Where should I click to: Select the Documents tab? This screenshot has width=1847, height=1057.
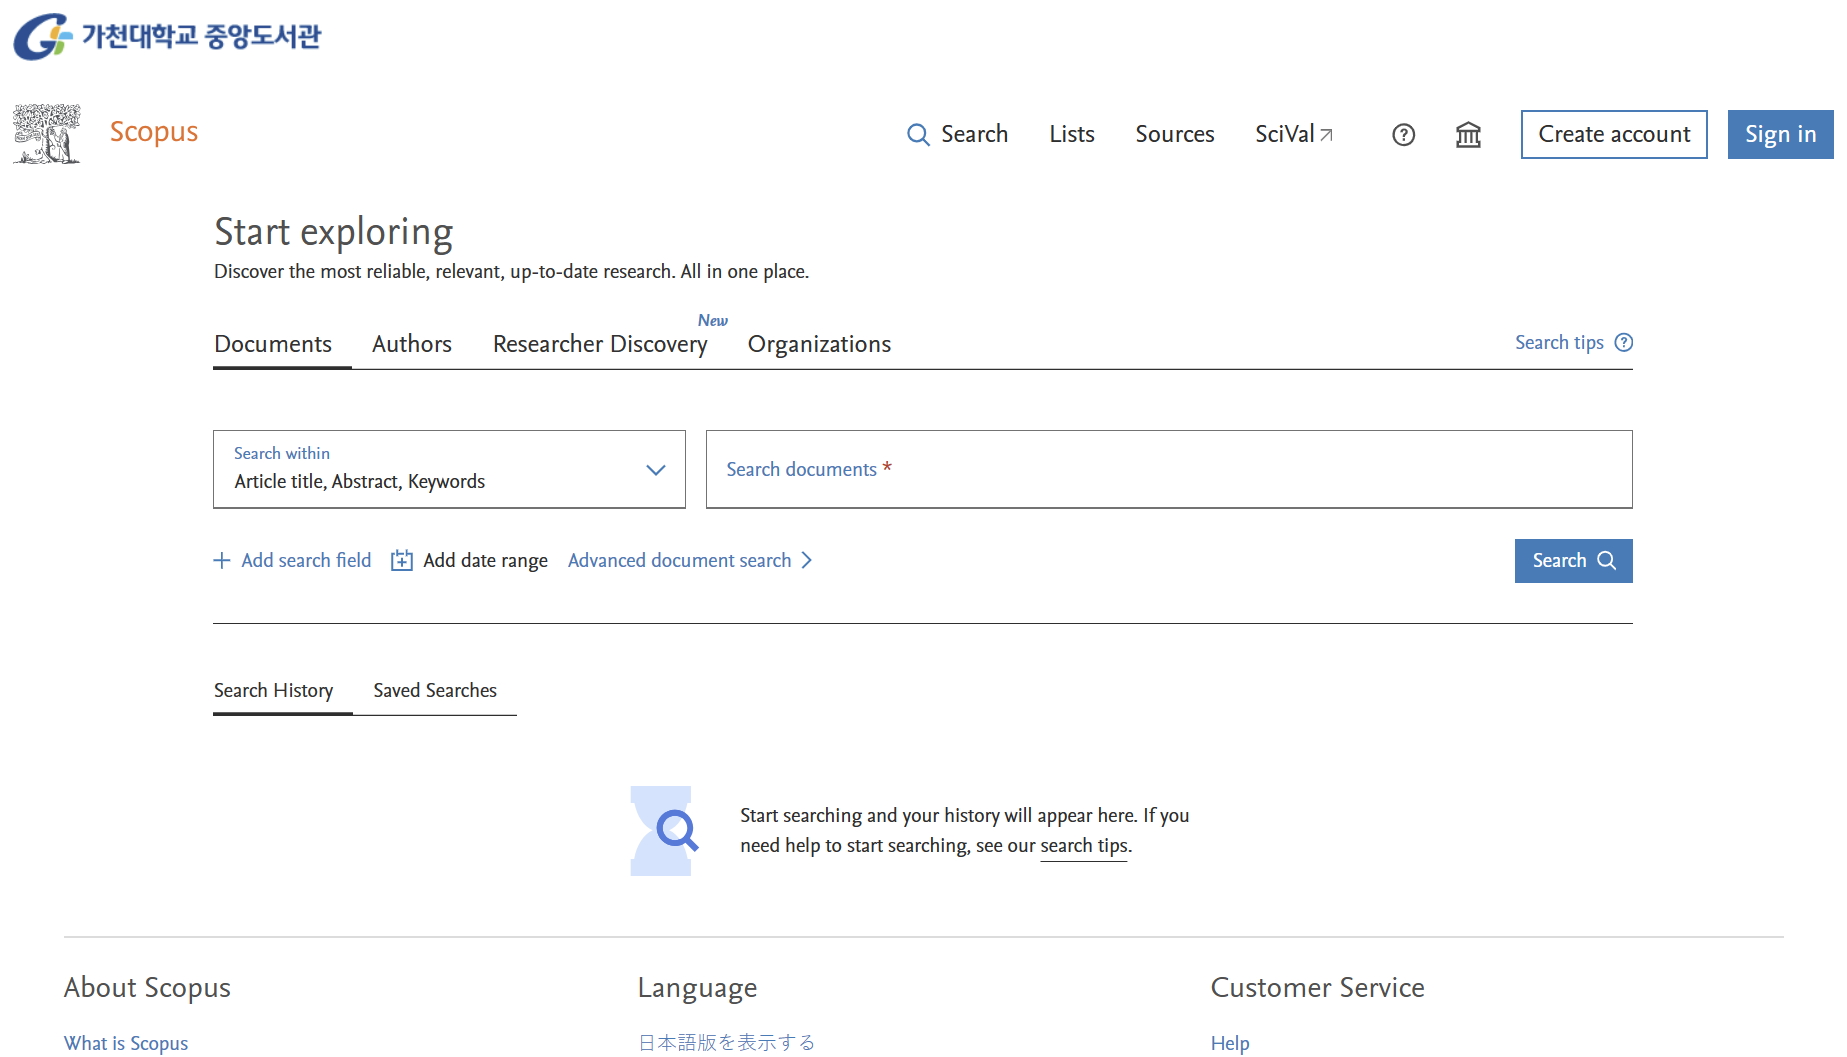(273, 344)
